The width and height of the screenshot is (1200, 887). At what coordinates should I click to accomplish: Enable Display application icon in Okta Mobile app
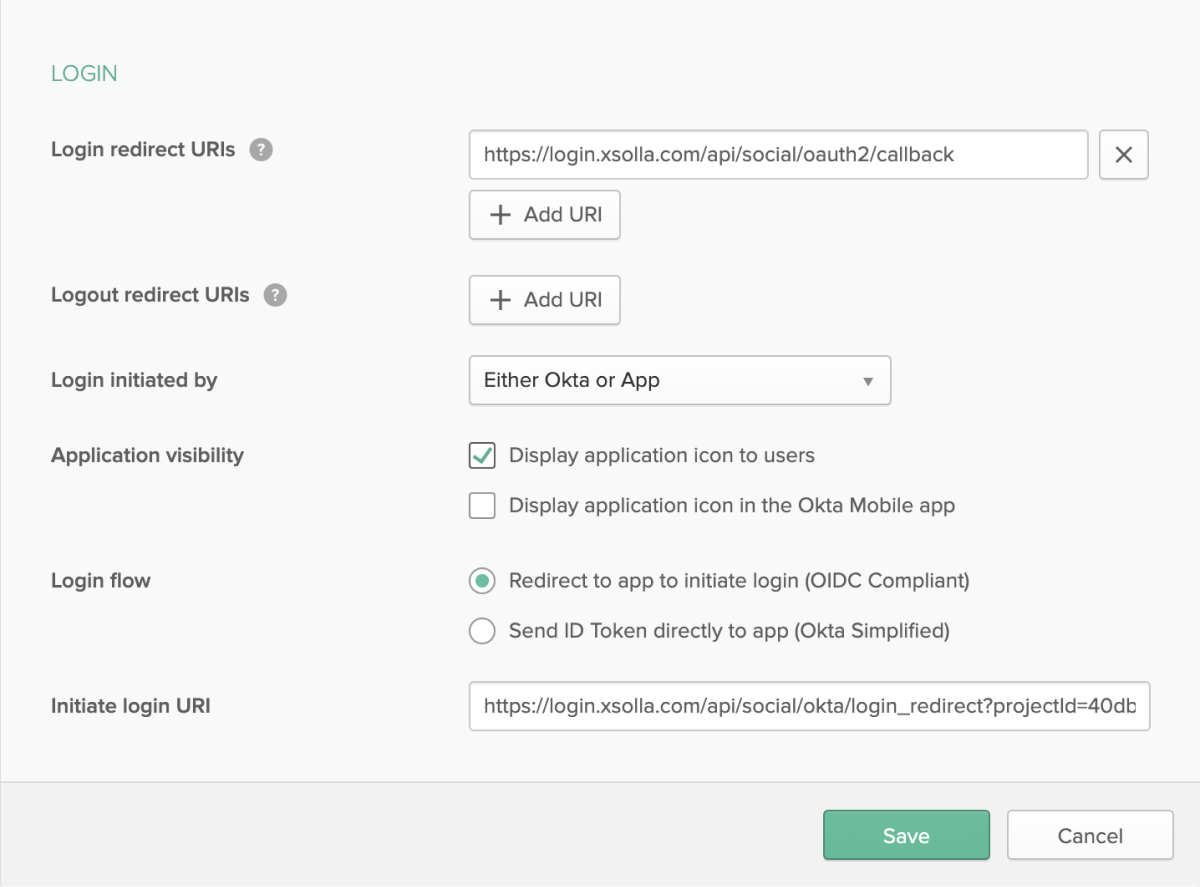tap(482, 506)
